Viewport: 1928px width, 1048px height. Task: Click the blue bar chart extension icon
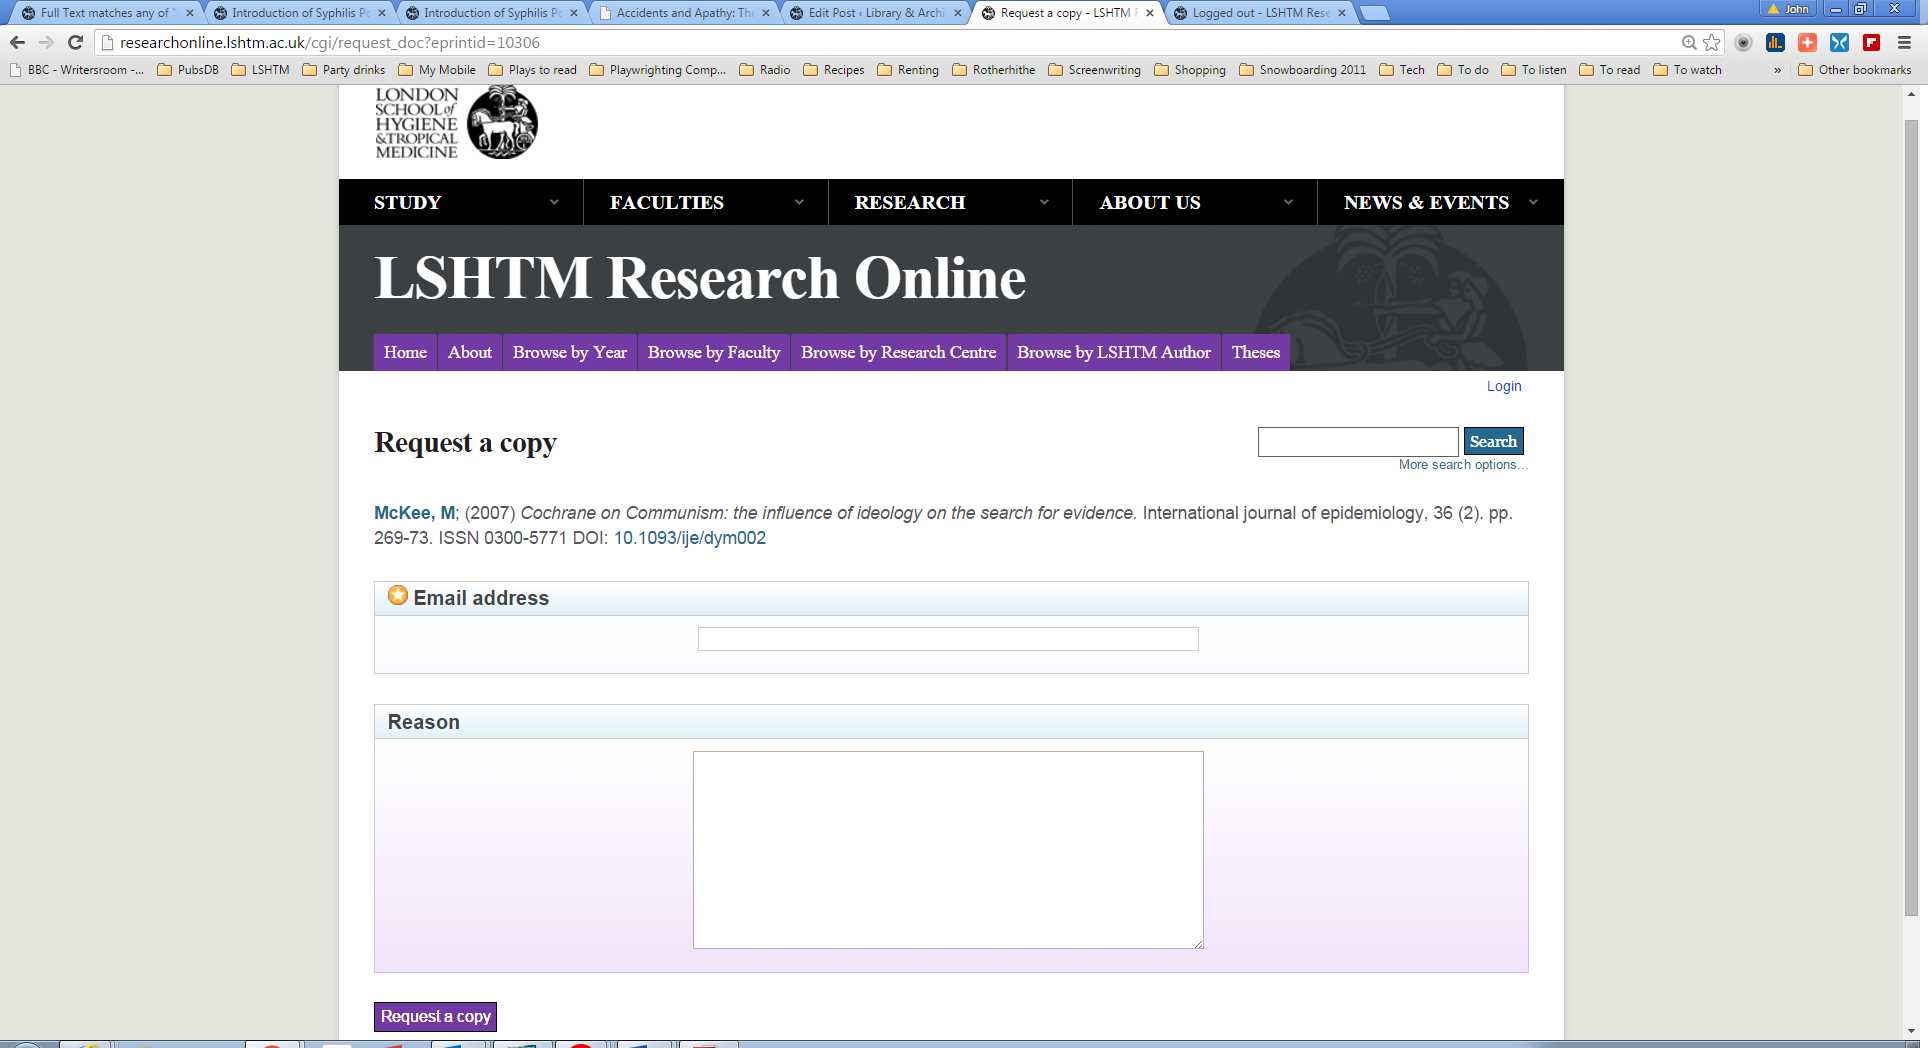pos(1775,42)
